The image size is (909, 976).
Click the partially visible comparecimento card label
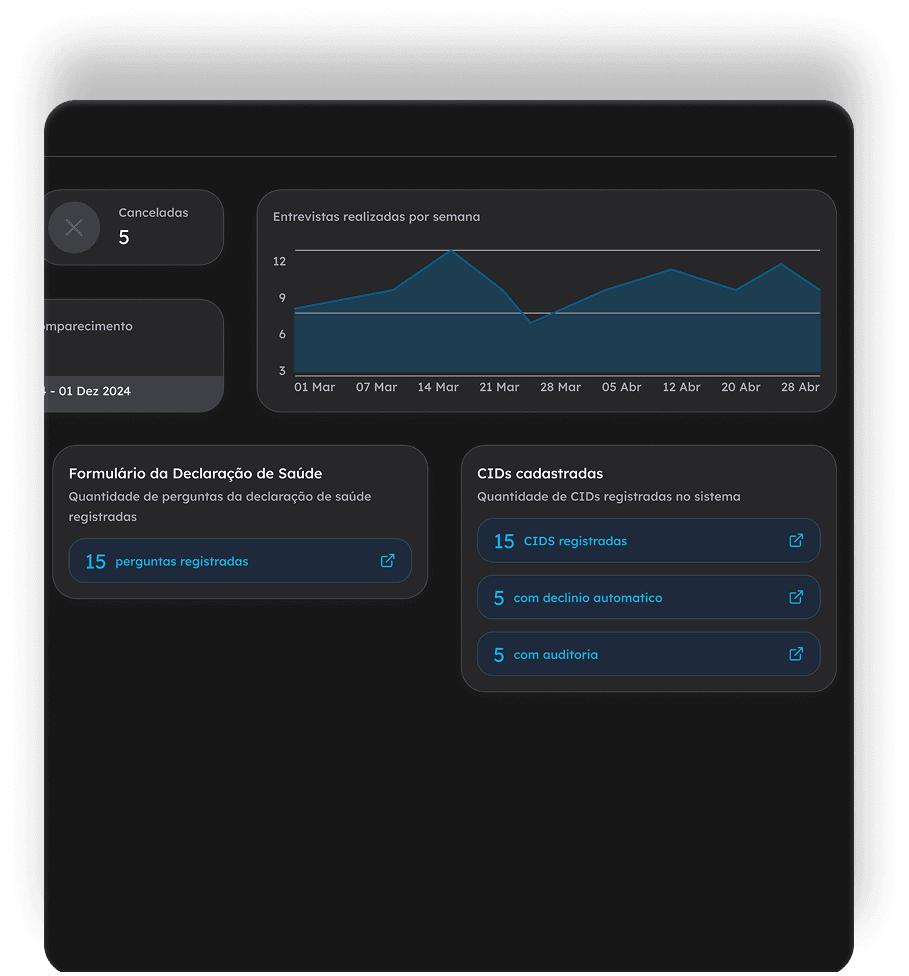click(x=88, y=326)
